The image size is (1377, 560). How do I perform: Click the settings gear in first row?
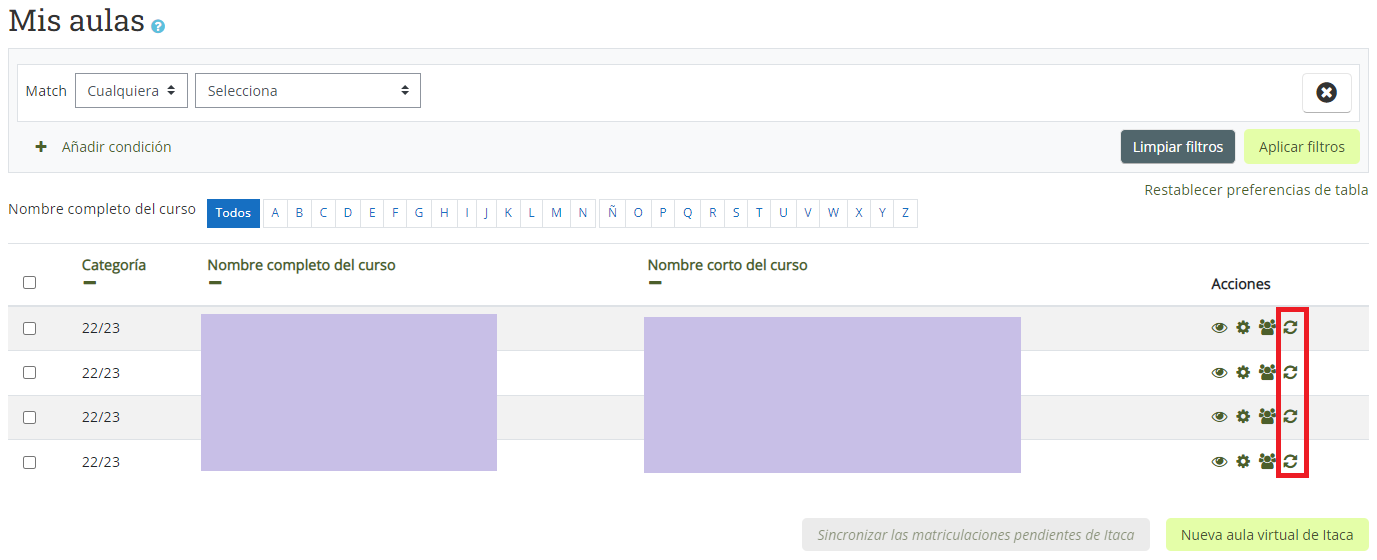click(1243, 327)
